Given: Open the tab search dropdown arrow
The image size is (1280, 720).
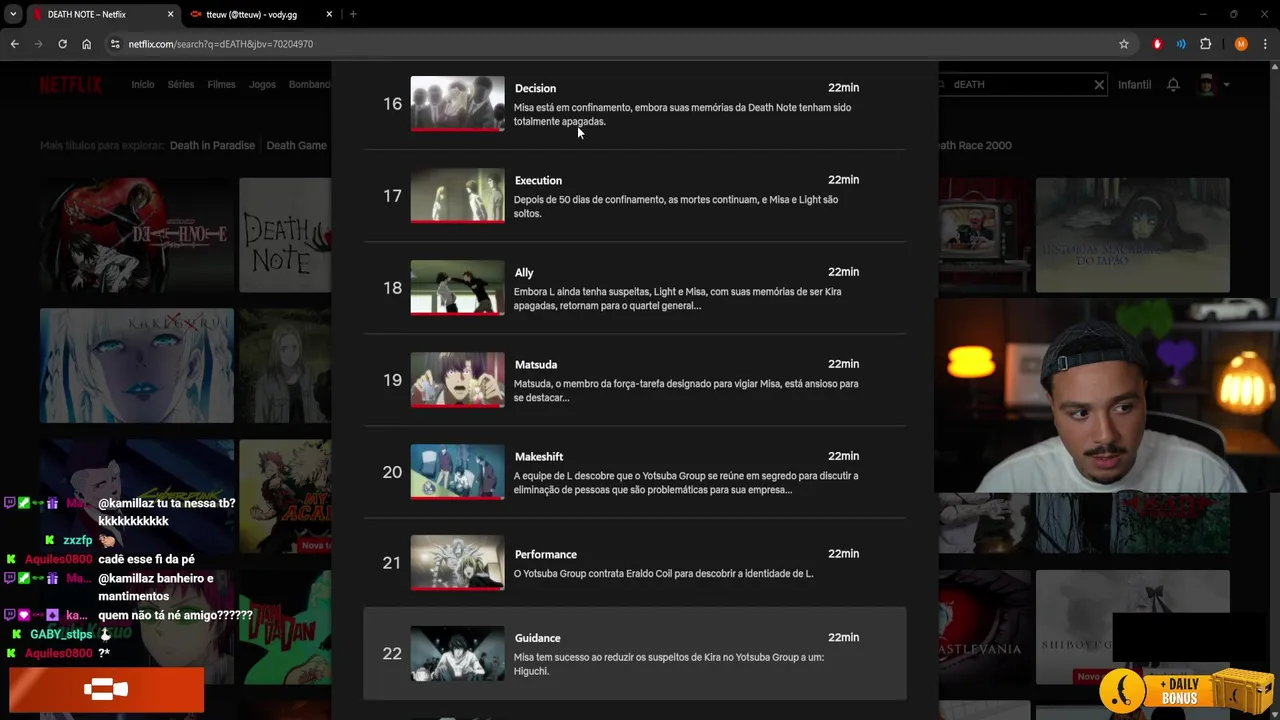Looking at the screenshot, I should [x=13, y=14].
